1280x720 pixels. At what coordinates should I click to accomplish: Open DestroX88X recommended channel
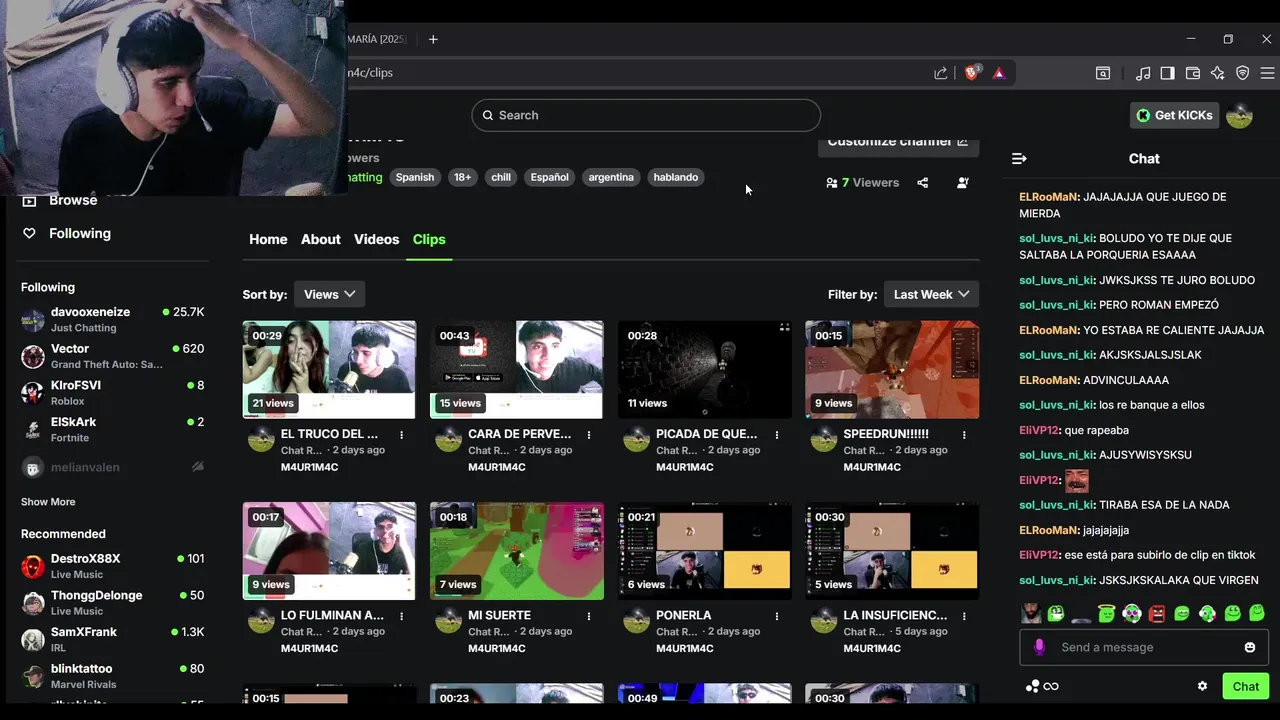click(x=112, y=566)
